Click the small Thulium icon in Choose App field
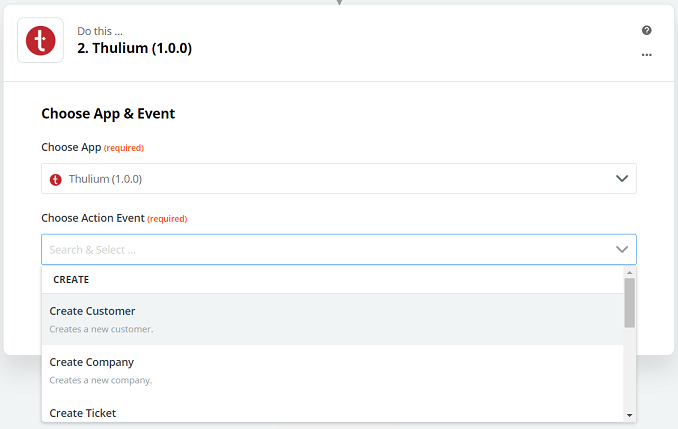 pos(55,179)
